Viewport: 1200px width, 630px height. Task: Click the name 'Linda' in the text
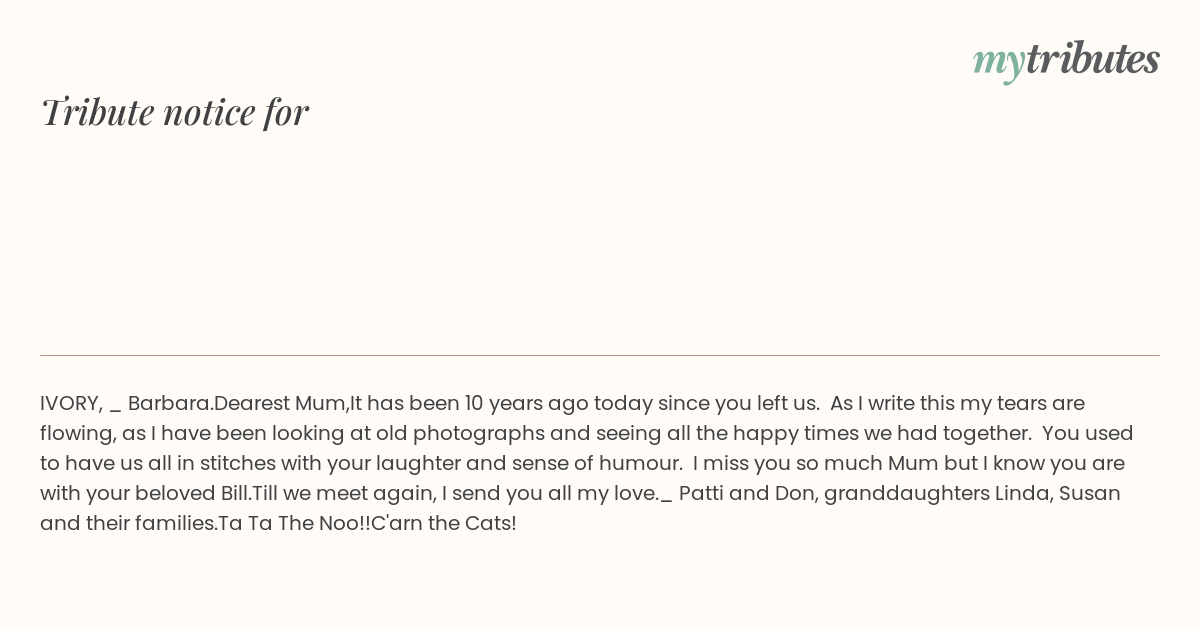point(1020,493)
